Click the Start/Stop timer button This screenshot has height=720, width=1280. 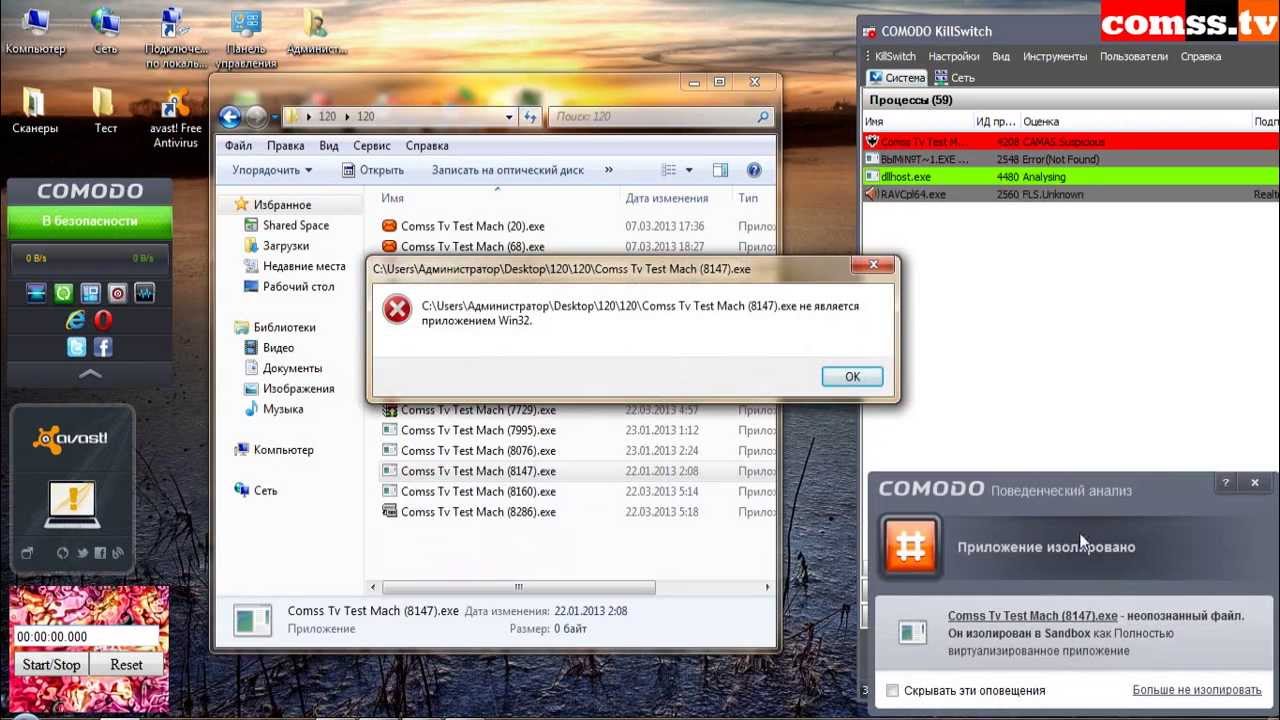(51, 665)
